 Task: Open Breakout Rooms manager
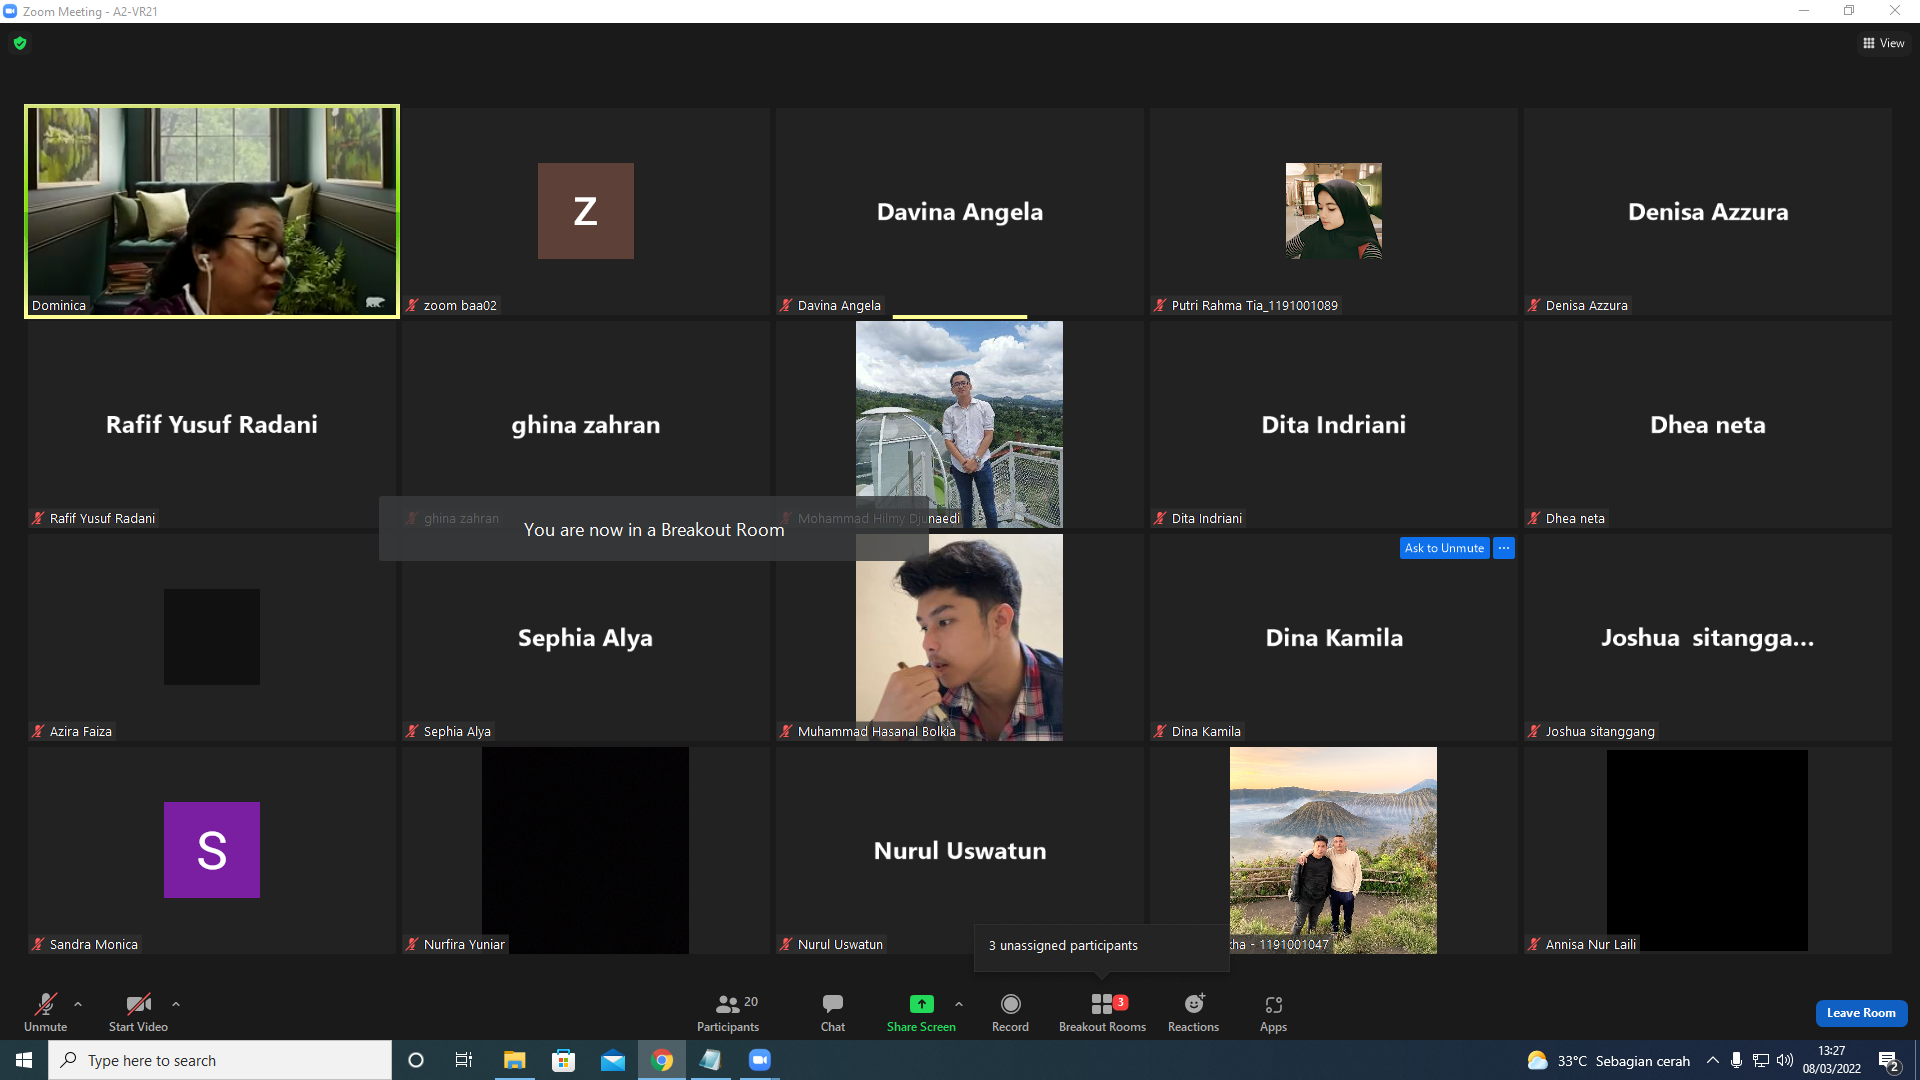[x=1102, y=1012]
